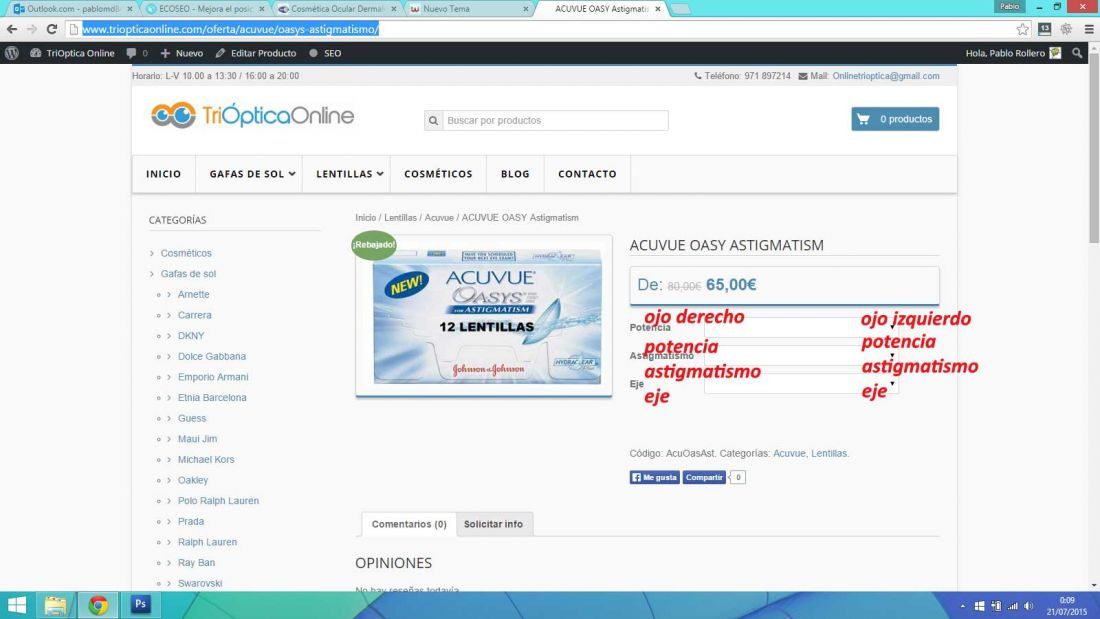Open Windows Start button
This screenshot has width=1100, height=619.
[16, 605]
